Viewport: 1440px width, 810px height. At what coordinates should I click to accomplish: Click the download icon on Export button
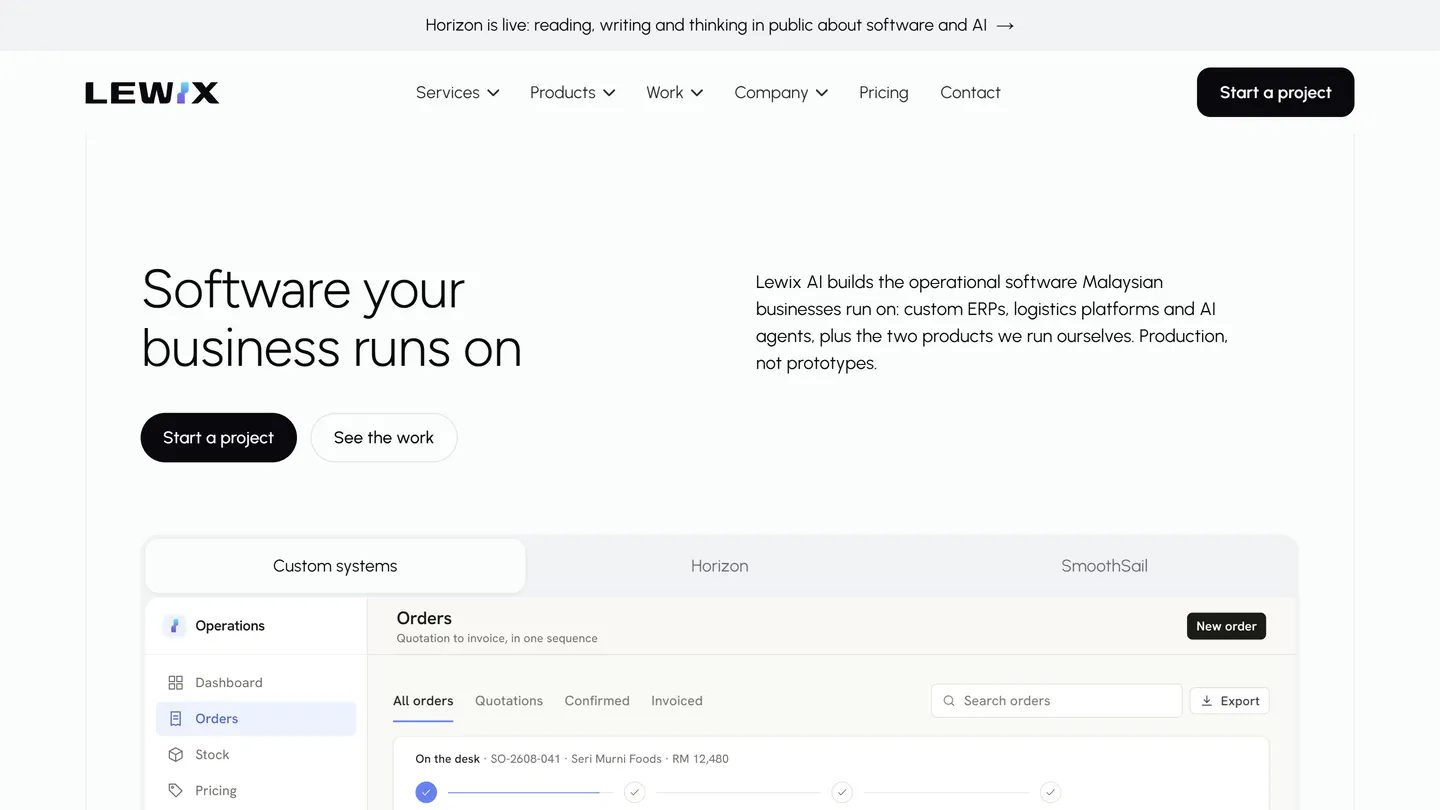1207,701
